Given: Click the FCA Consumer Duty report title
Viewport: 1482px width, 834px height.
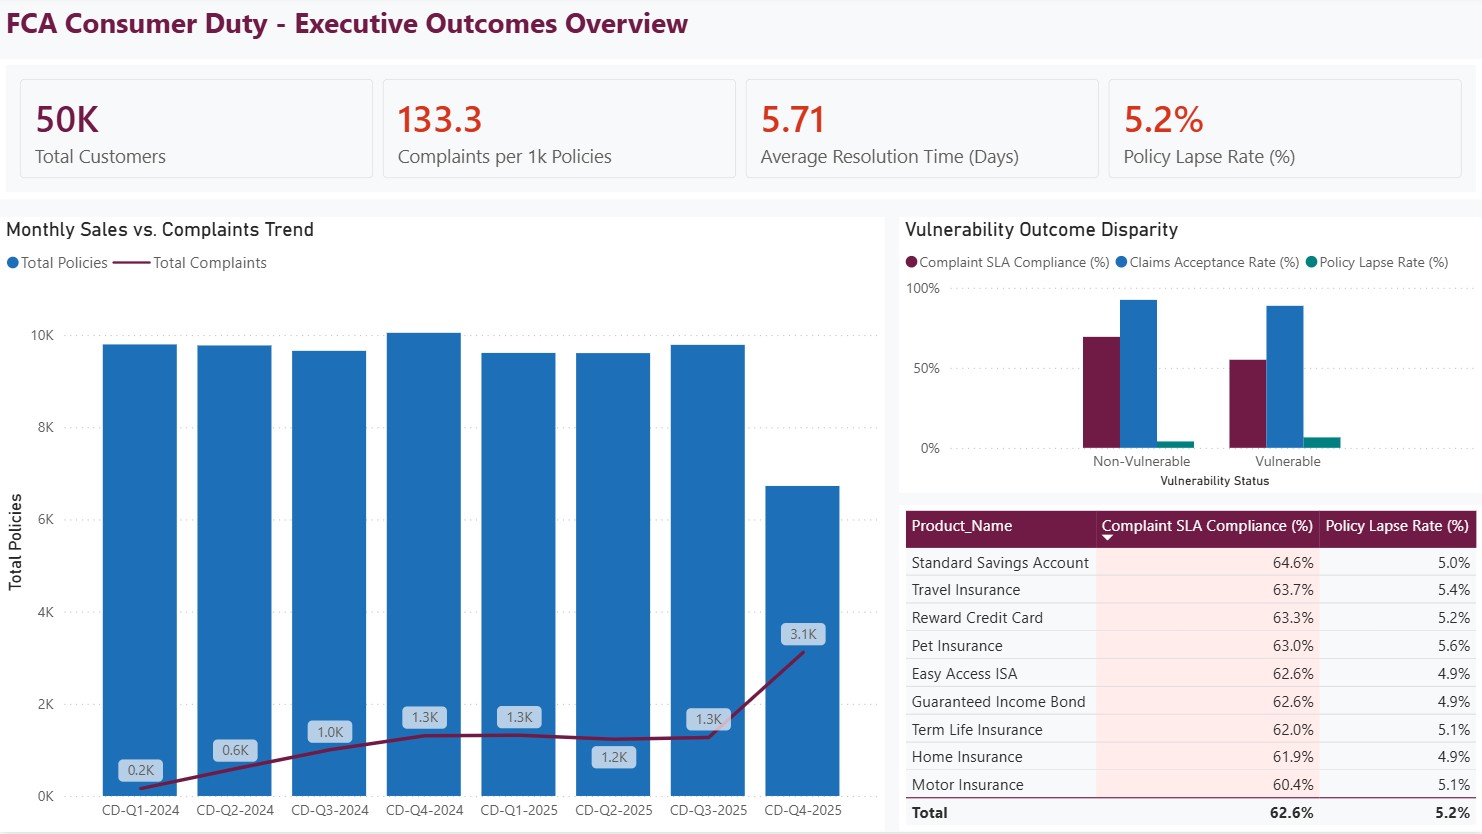Looking at the screenshot, I should click(x=347, y=24).
